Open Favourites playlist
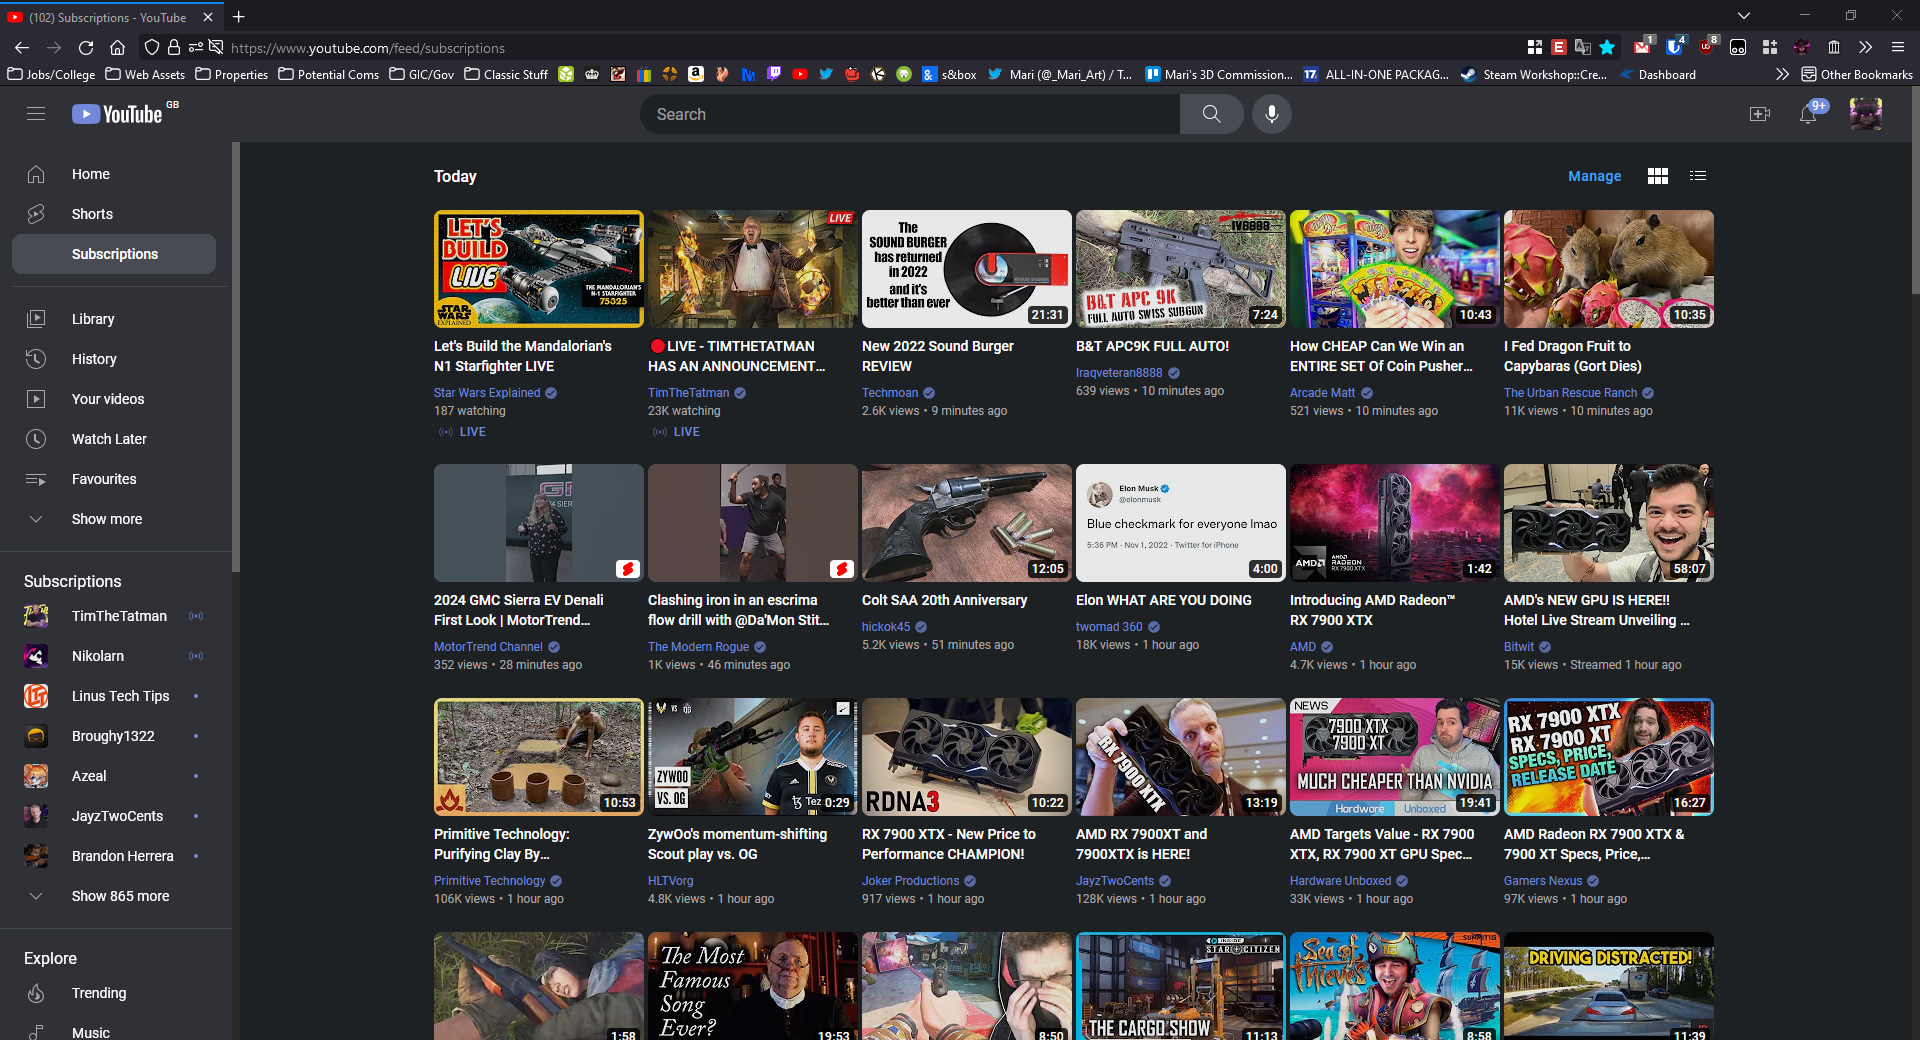Viewport: 1920px width, 1040px height. pos(116,479)
